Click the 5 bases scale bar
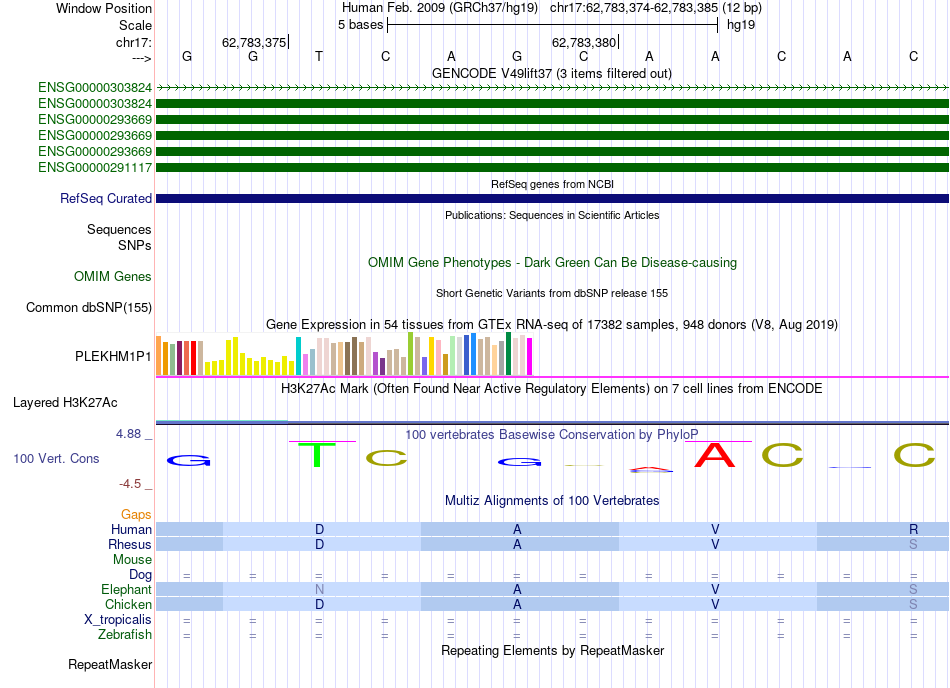 (x=552, y=25)
